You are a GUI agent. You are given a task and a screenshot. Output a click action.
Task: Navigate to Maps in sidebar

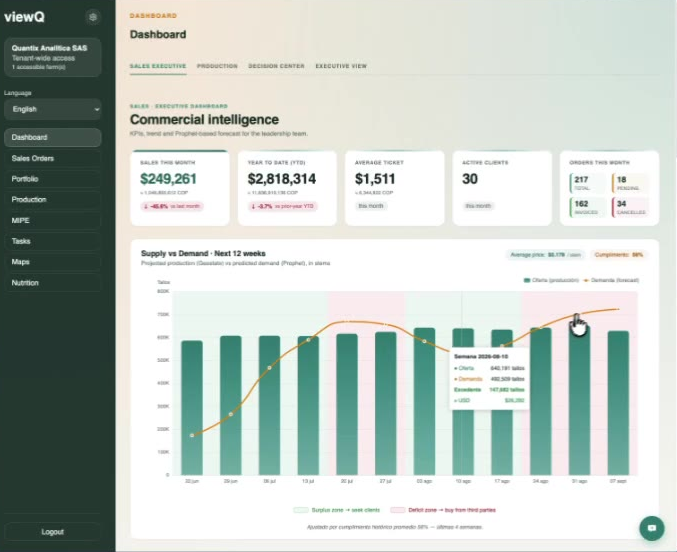[53, 262]
